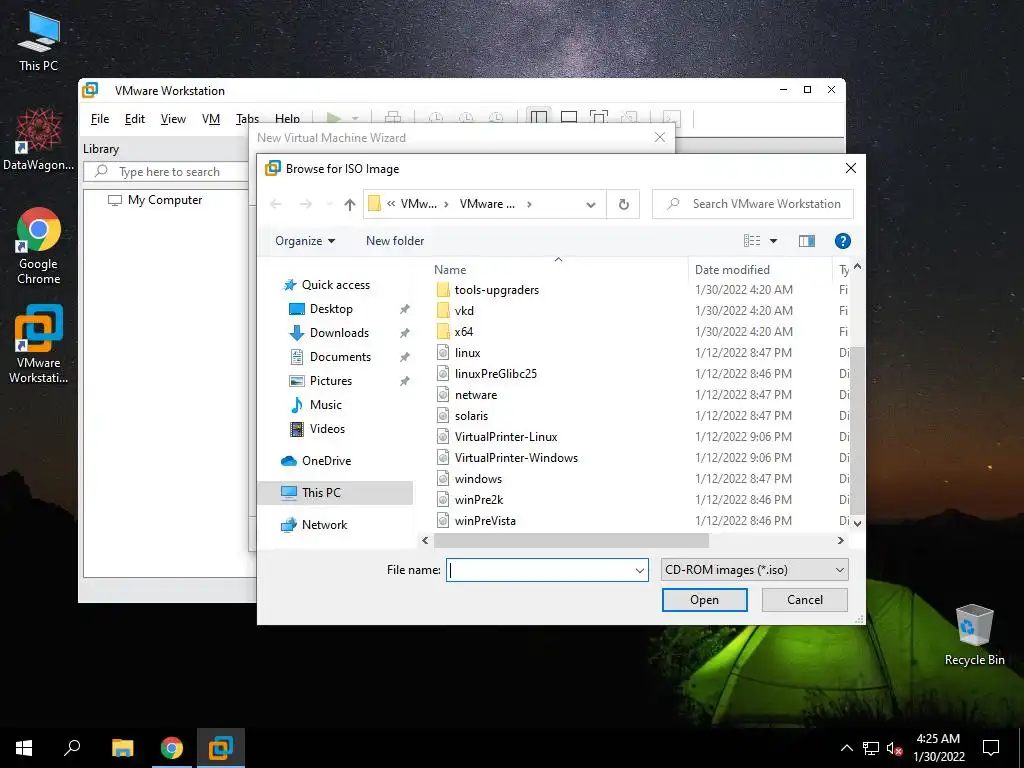Open Windows Start menu

(24, 748)
